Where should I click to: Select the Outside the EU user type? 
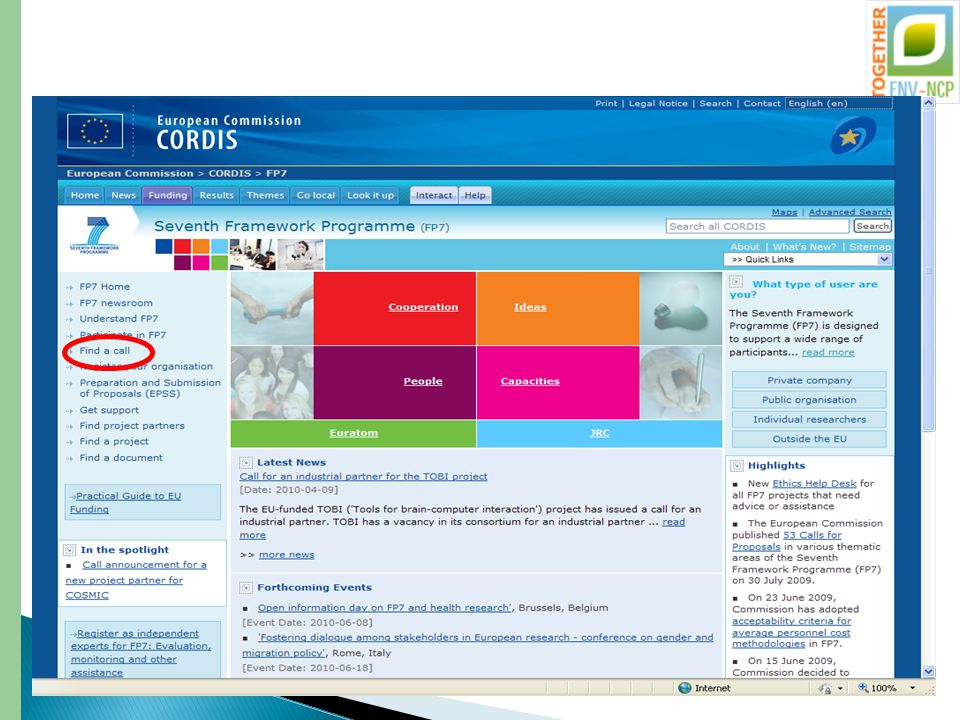point(809,439)
